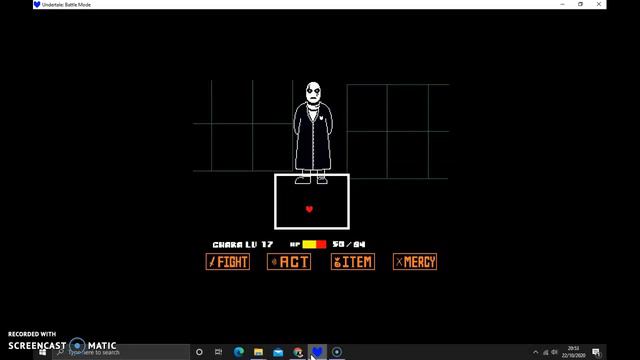Image resolution: width=640 pixels, height=360 pixels.
Task: Open the network status tray icon
Action: tap(546, 352)
